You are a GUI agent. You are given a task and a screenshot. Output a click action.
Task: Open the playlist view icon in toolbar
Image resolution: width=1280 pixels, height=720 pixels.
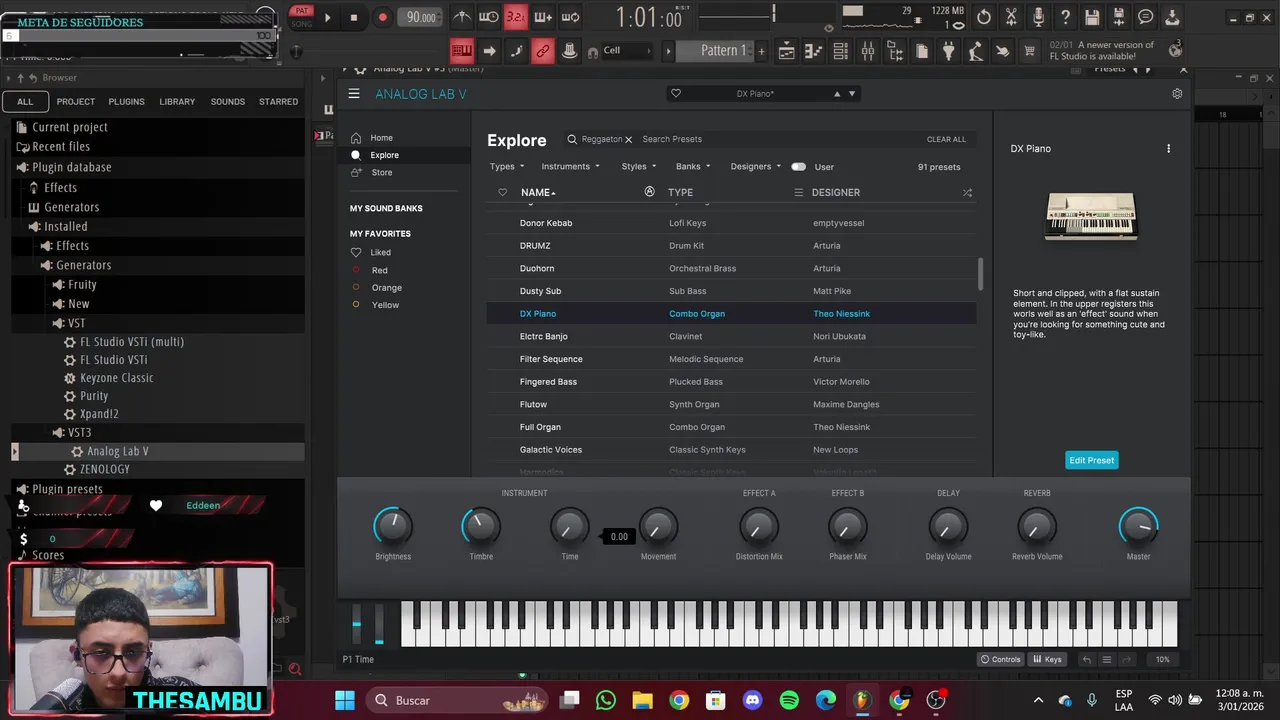787,51
